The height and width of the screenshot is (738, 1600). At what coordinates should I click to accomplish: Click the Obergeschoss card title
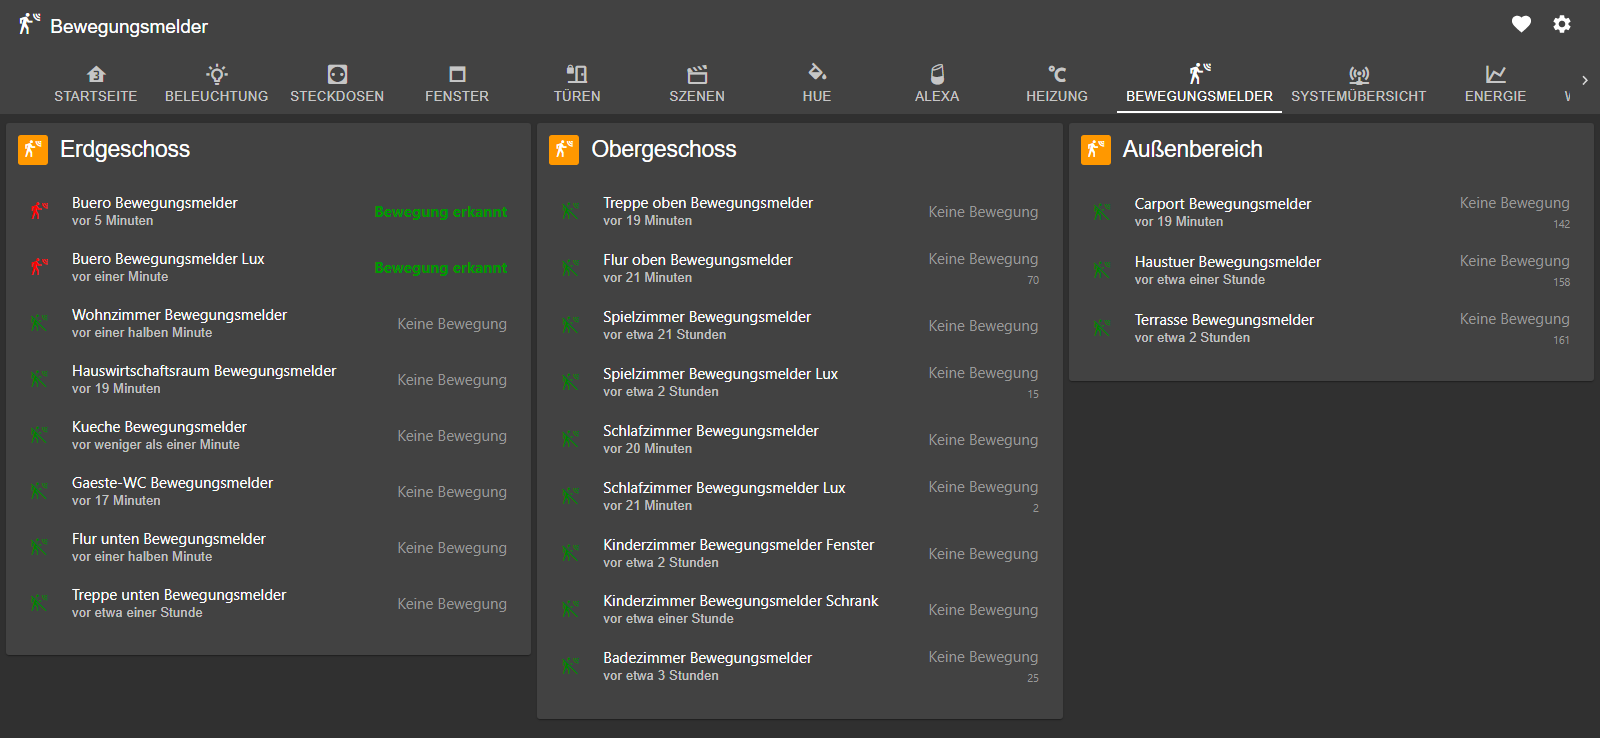[x=664, y=149]
